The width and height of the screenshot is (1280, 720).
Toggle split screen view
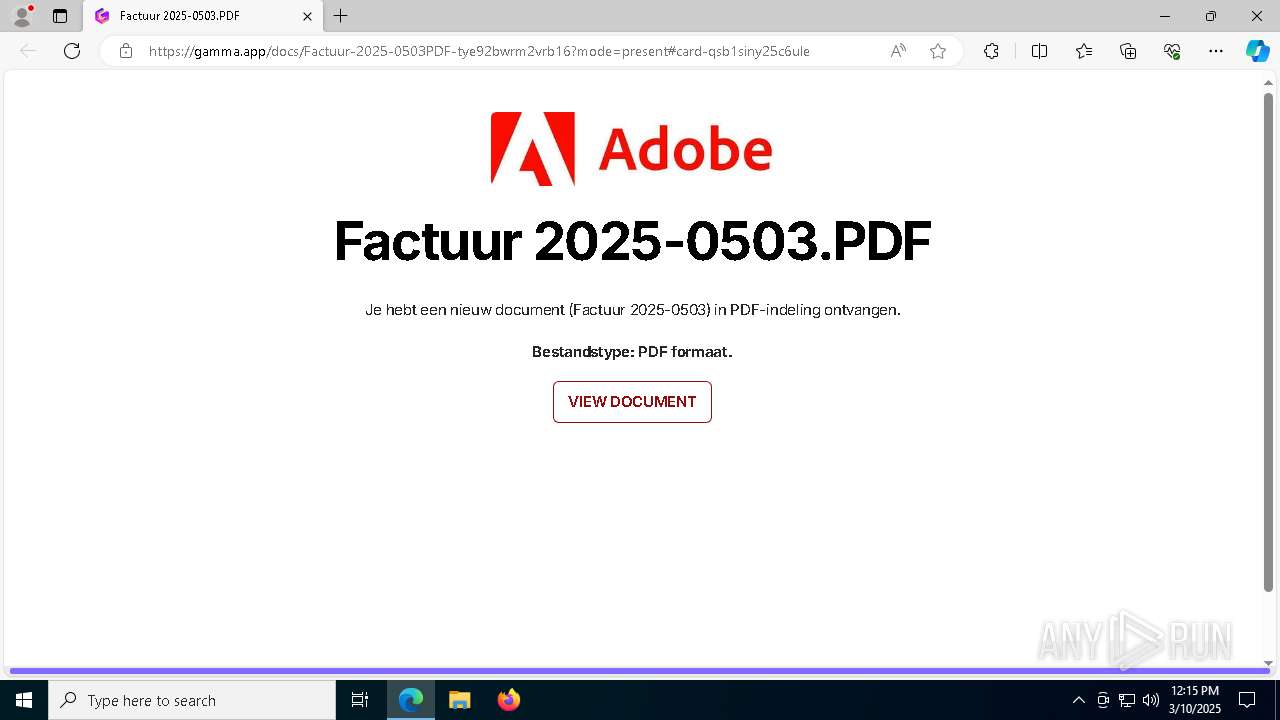(1039, 51)
